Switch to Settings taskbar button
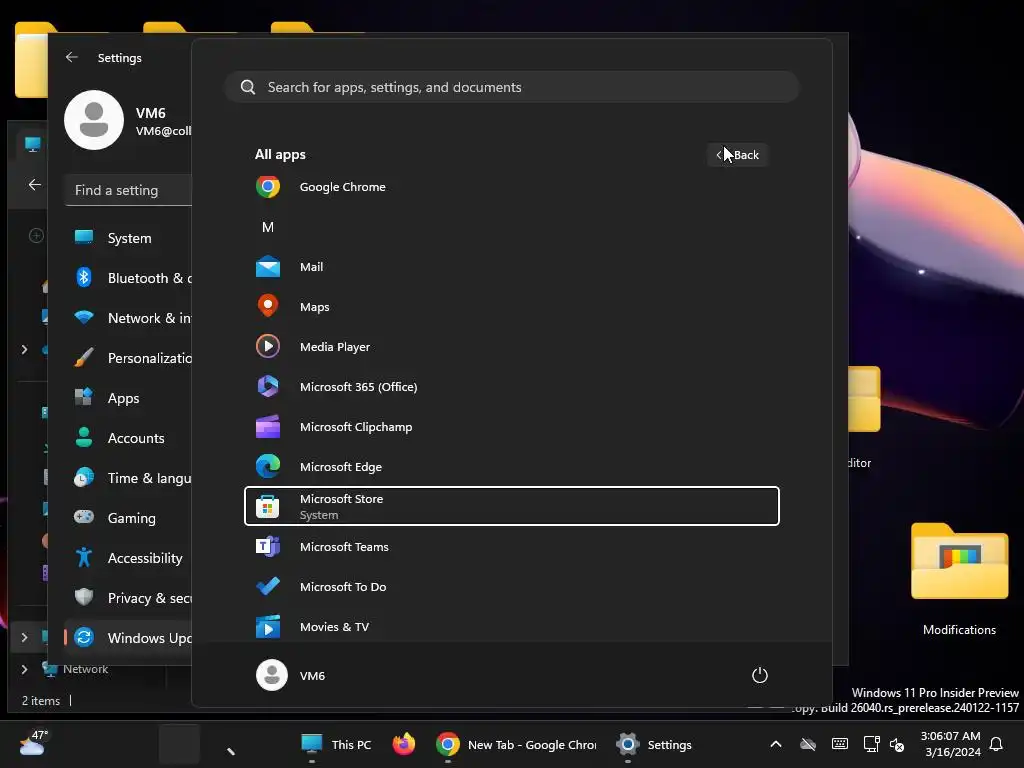This screenshot has width=1024, height=768. pos(654,744)
